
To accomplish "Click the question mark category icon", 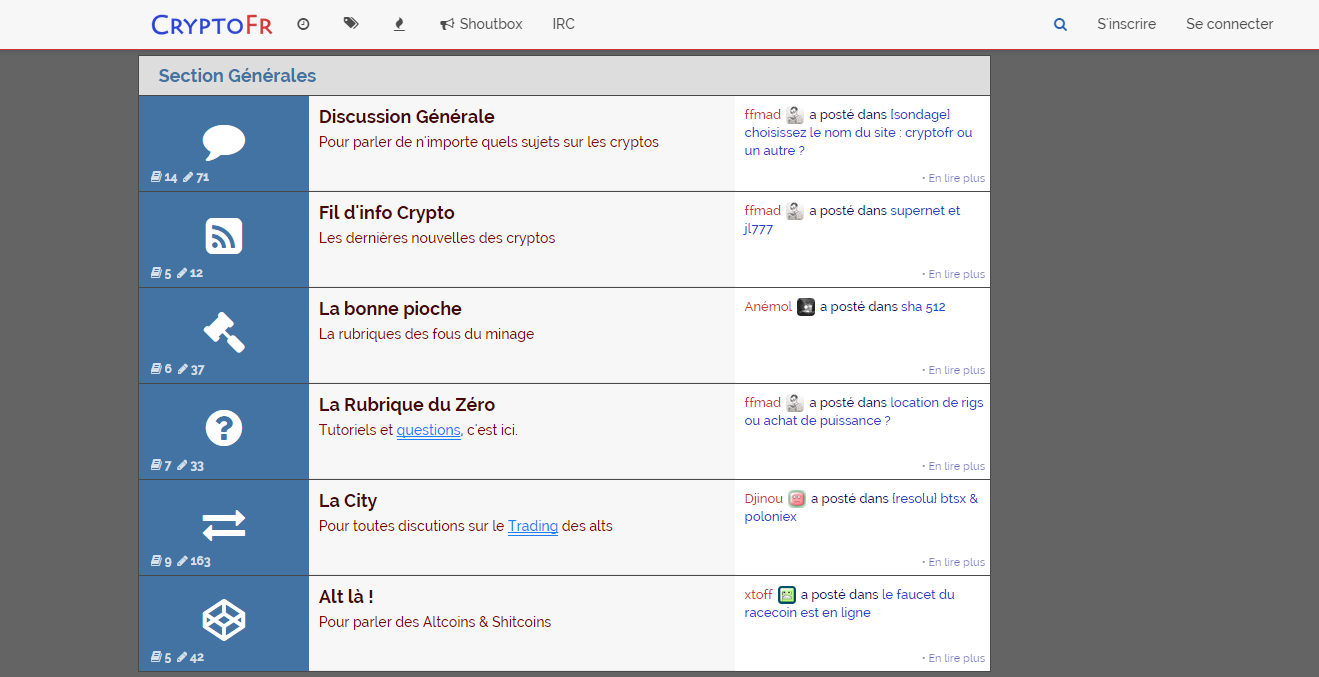I will [x=223, y=428].
